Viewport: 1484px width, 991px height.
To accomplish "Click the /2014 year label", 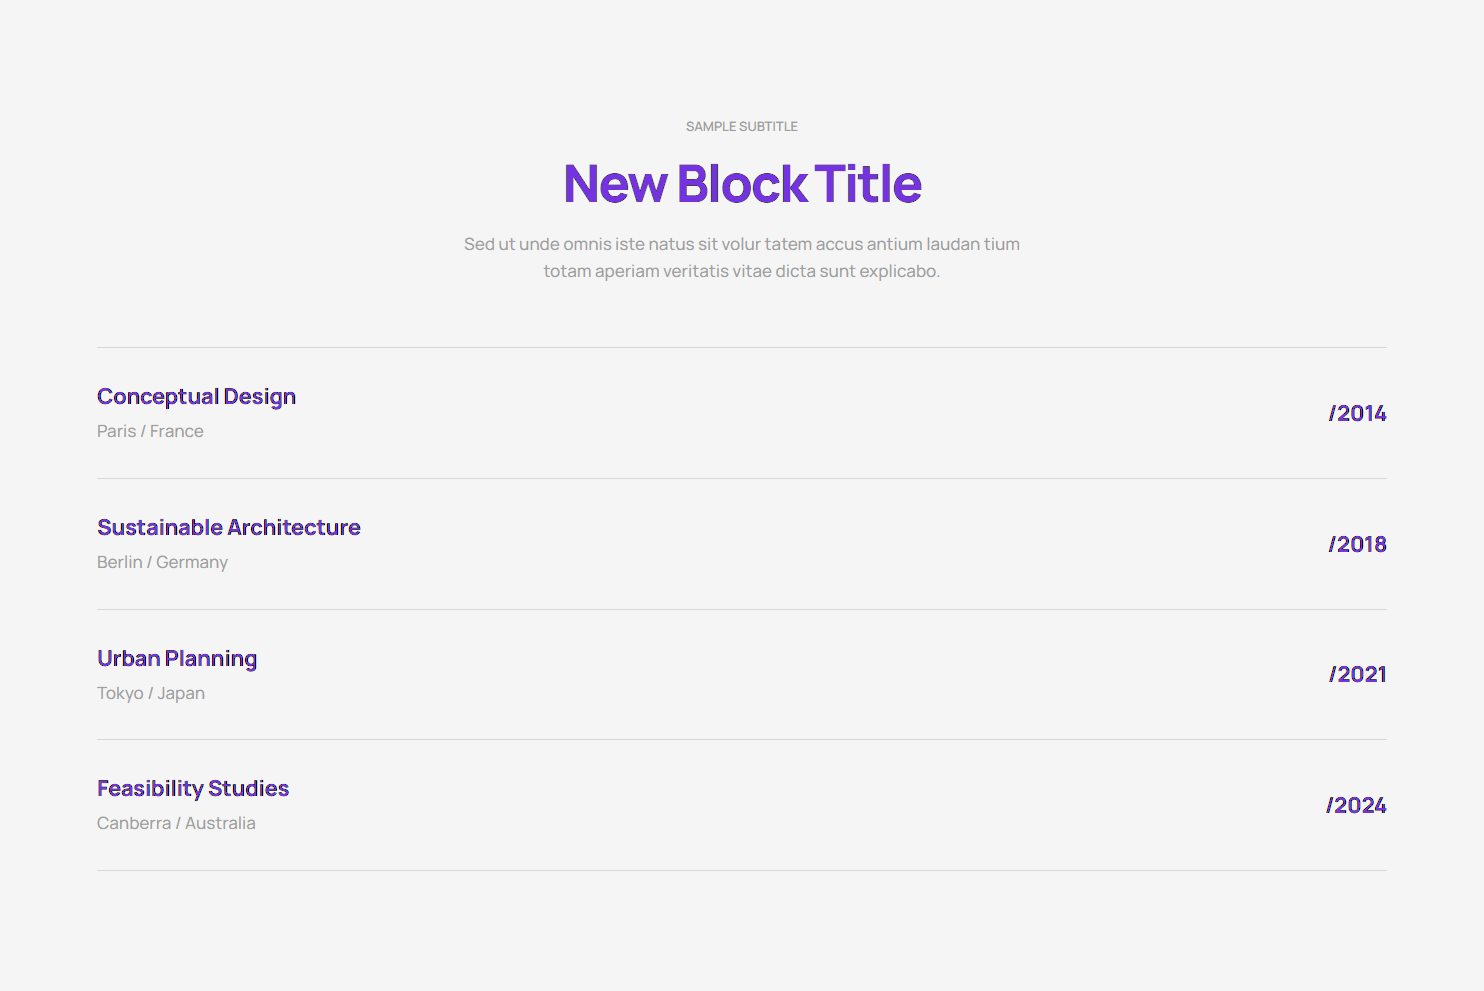I will (1357, 414).
